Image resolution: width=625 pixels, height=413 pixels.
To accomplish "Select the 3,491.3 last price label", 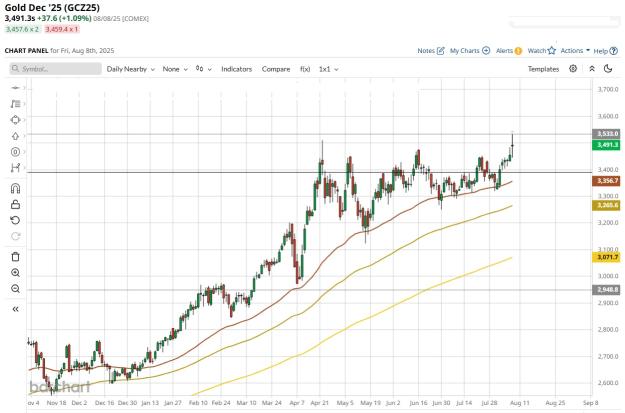I will [606, 145].
